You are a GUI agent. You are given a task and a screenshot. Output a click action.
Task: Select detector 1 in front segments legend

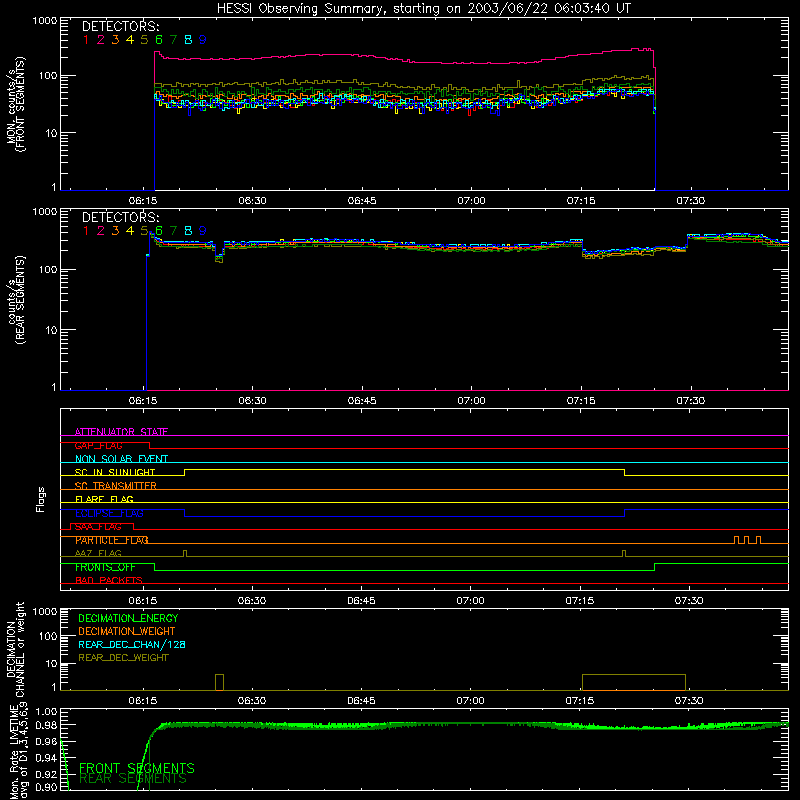(86, 40)
